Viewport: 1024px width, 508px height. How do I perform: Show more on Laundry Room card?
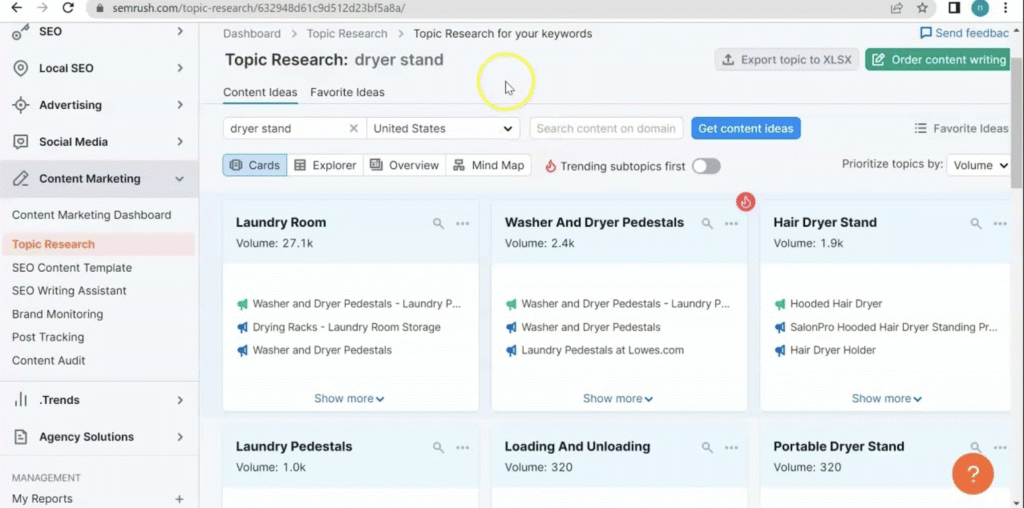[349, 398]
